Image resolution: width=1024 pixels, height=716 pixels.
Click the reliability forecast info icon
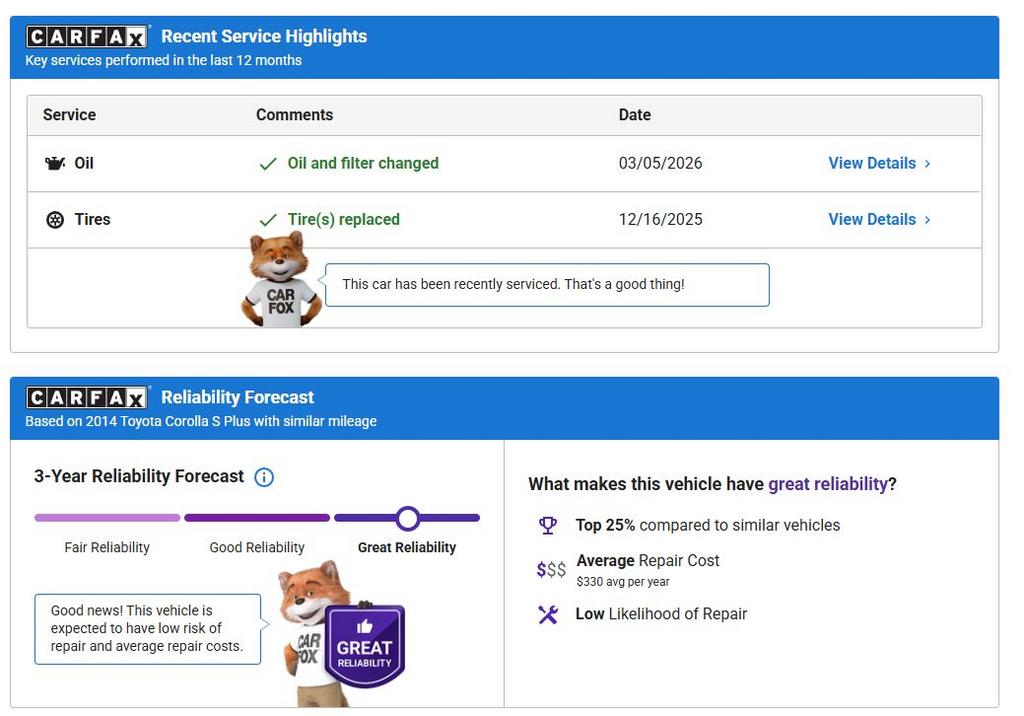point(264,477)
